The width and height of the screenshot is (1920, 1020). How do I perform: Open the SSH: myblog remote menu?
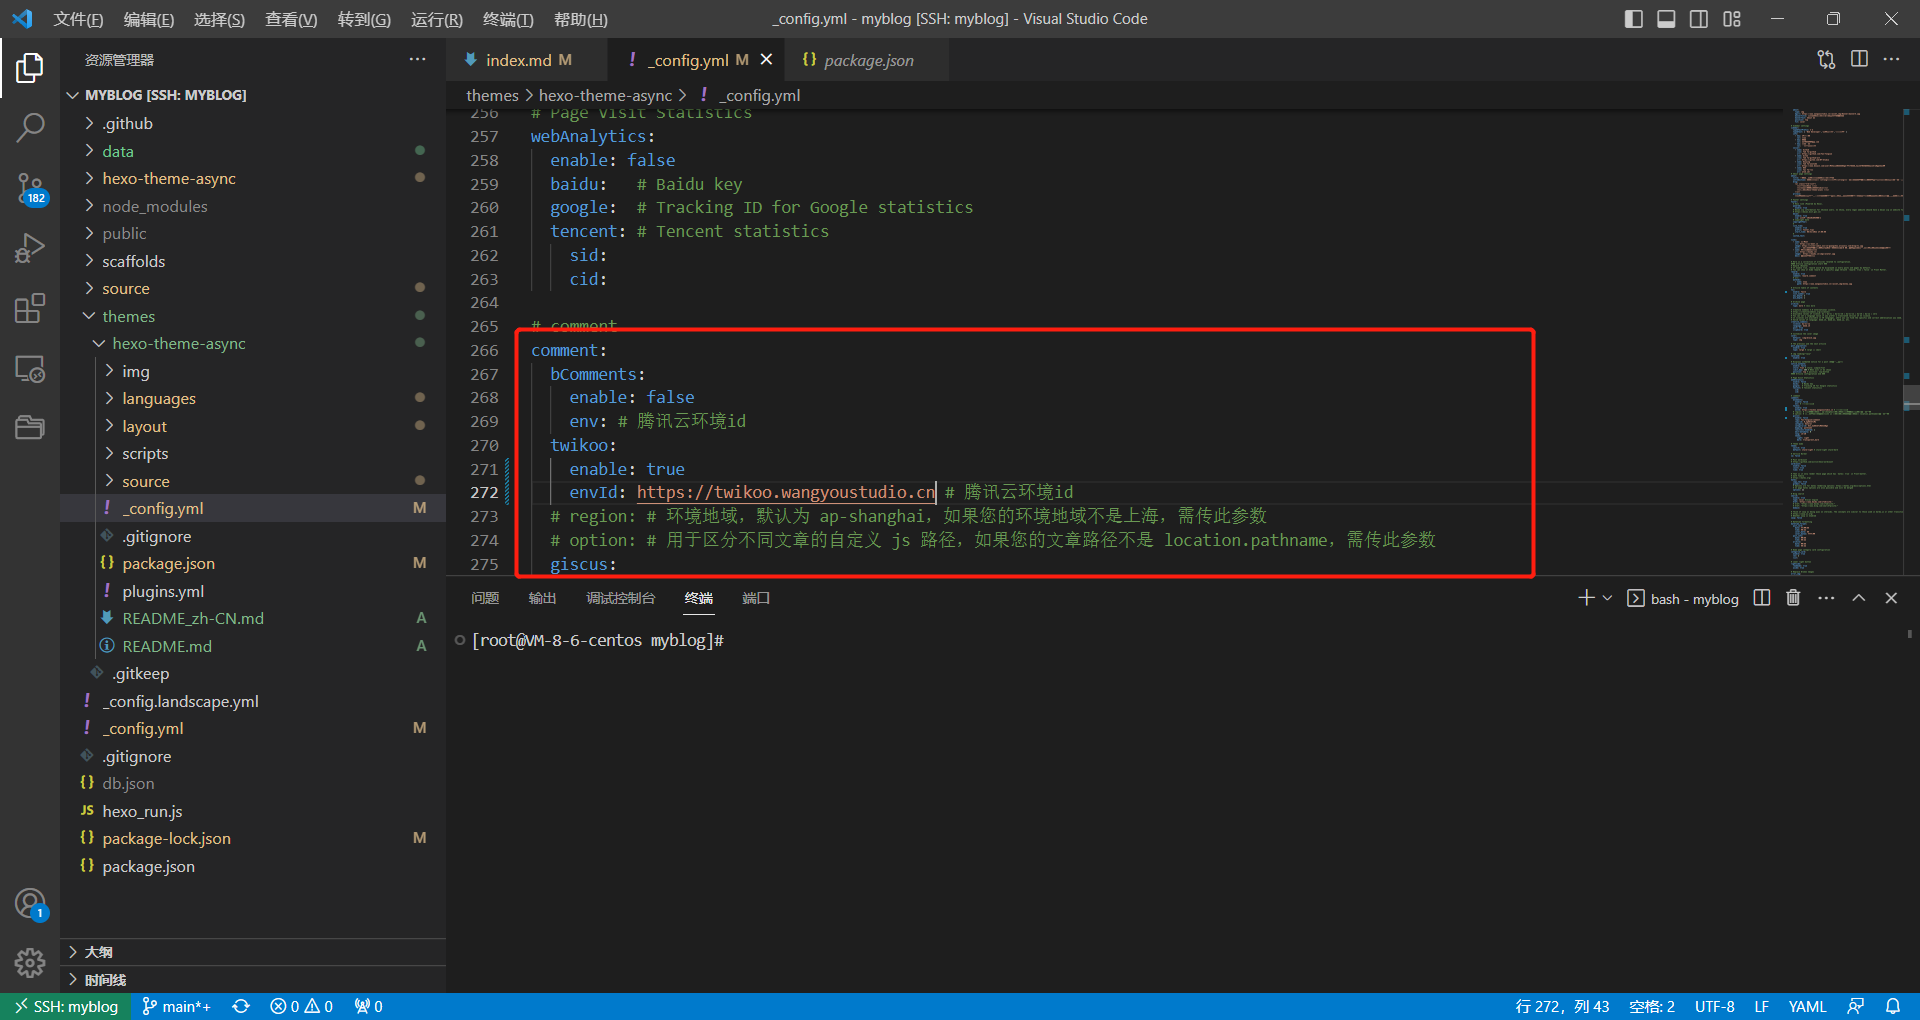(x=66, y=1006)
